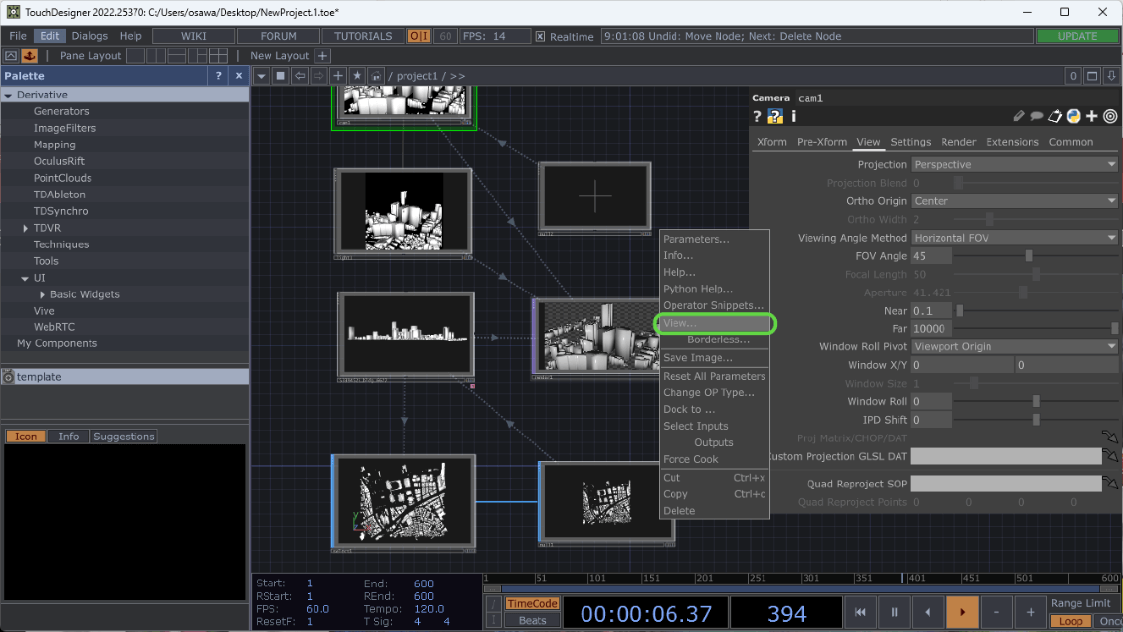Collapse the Derivative palette folder

pyautogui.click(x=9, y=95)
